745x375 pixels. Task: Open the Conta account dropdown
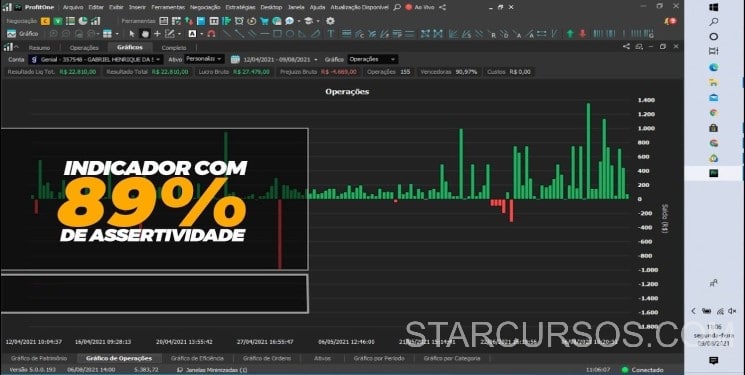[x=96, y=59]
